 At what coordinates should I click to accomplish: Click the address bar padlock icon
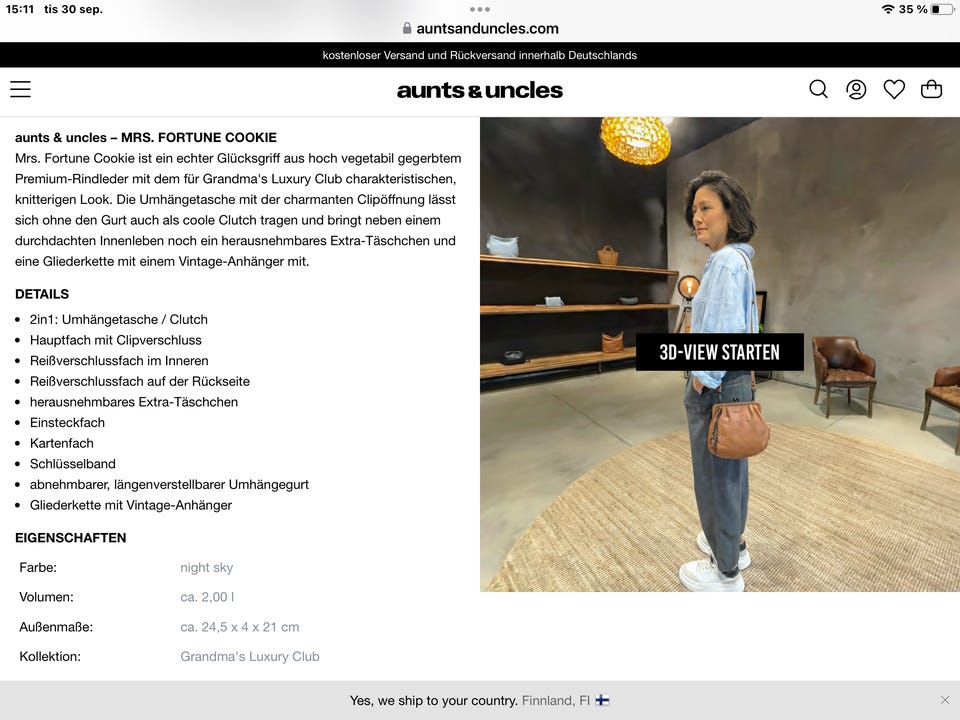pyautogui.click(x=407, y=28)
